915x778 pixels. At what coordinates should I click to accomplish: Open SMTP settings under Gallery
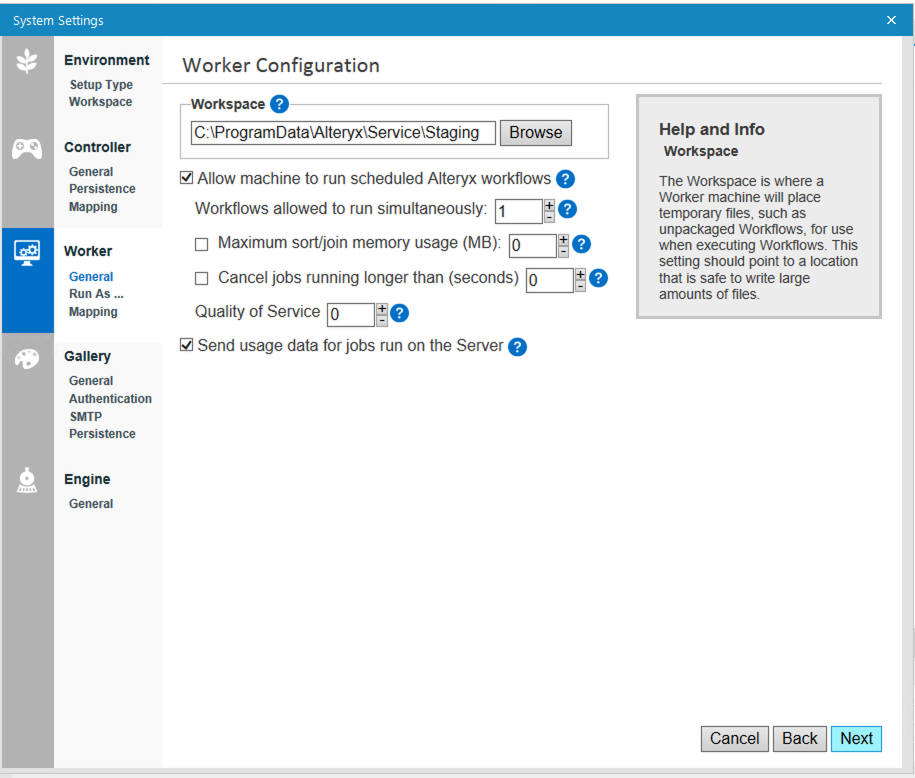(85, 416)
